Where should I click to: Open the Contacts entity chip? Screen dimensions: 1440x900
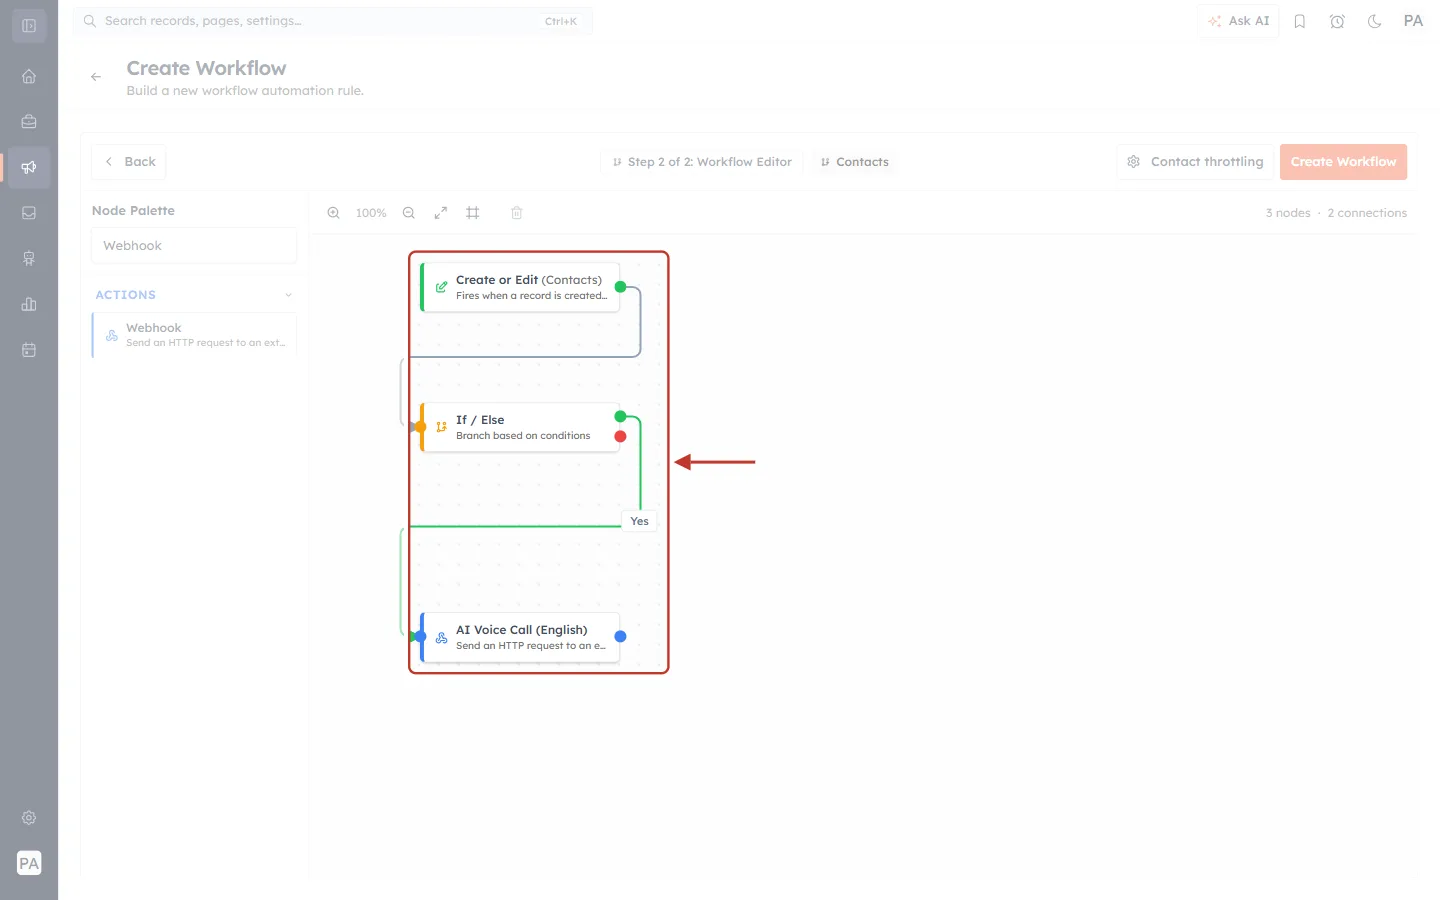coord(855,162)
